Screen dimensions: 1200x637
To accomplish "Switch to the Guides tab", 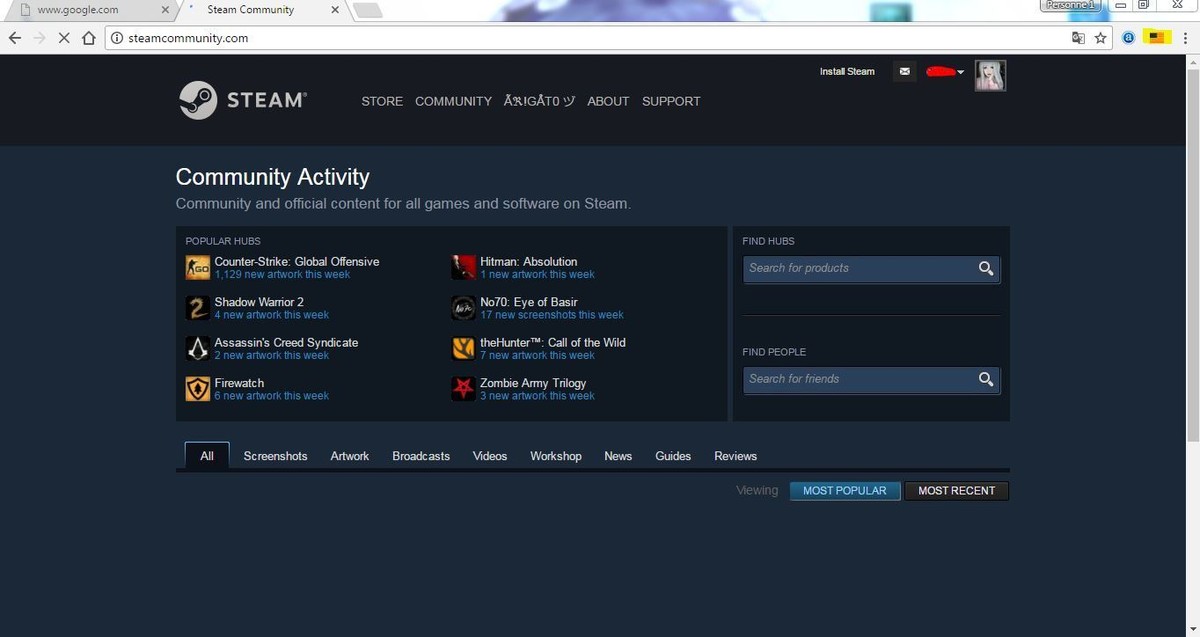I will 673,456.
